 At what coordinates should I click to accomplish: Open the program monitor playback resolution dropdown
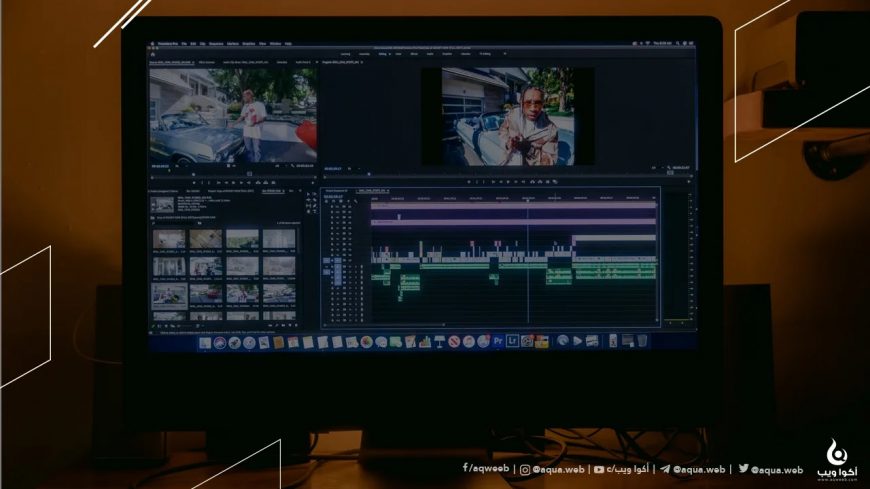(x=655, y=168)
